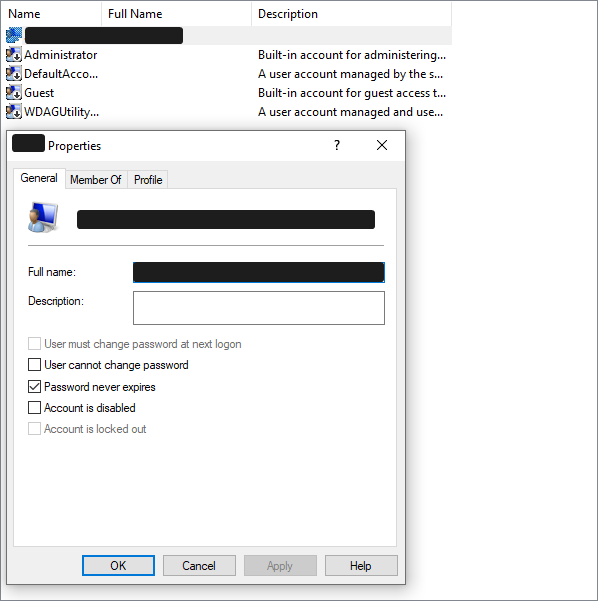Select the DefaultAccount user icon
The width and height of the screenshot is (598, 601).
click(14, 74)
